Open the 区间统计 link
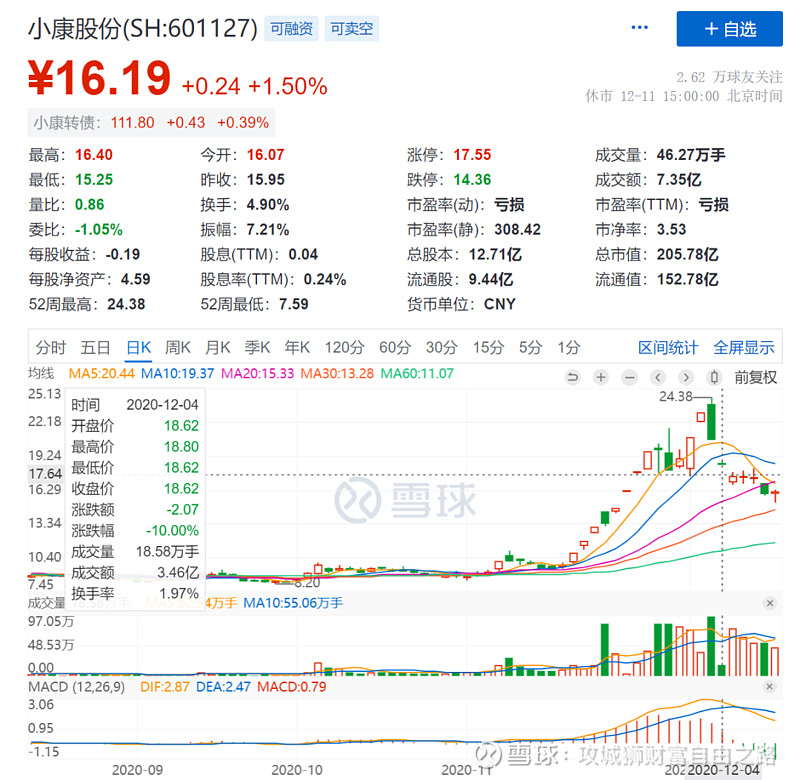This screenshot has width=800, height=780. coord(668,347)
